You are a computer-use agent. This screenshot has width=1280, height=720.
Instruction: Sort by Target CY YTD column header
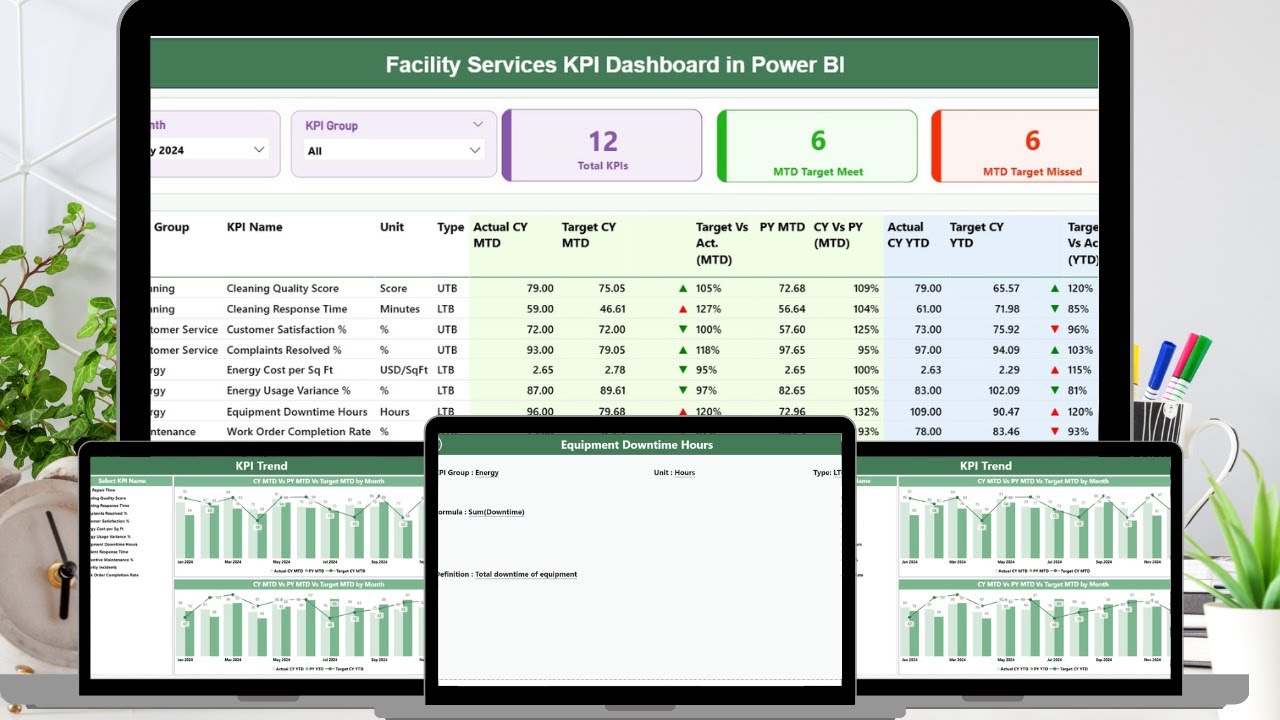(976, 235)
